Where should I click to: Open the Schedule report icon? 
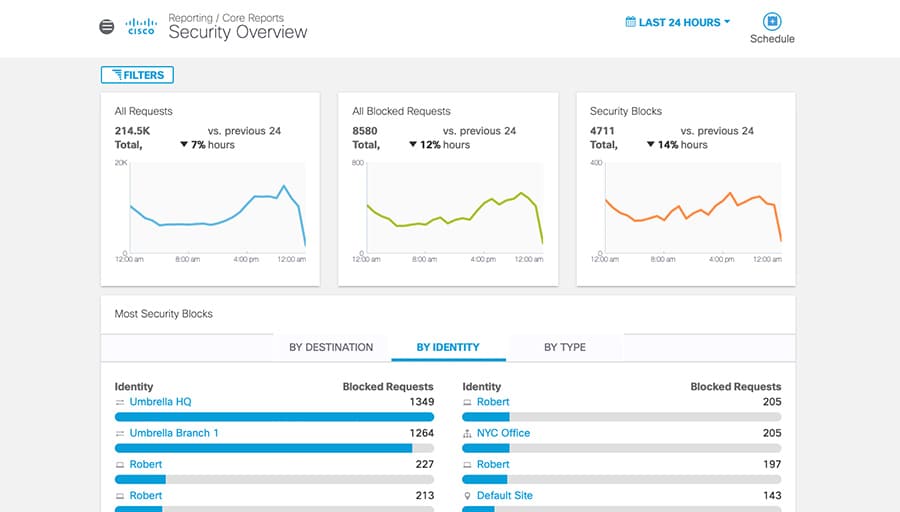click(x=772, y=21)
